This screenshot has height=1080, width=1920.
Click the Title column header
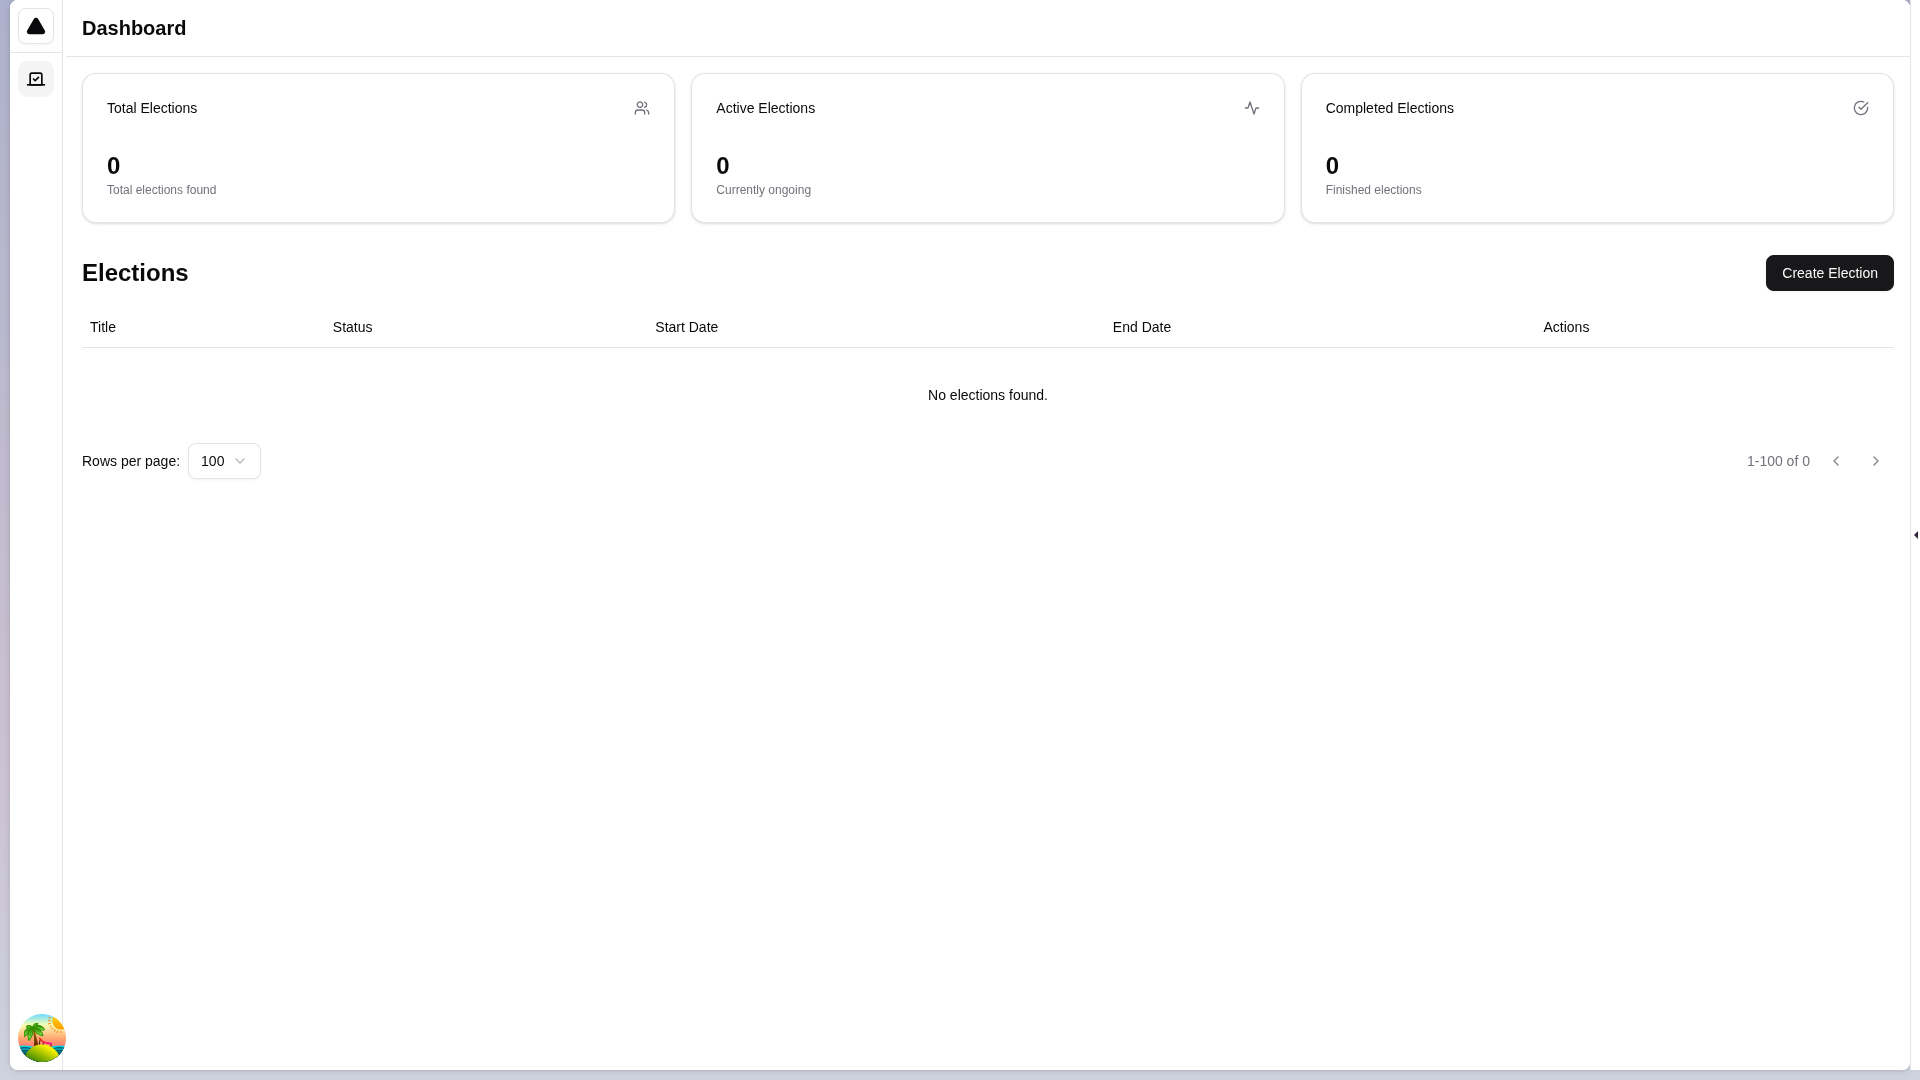tap(102, 327)
